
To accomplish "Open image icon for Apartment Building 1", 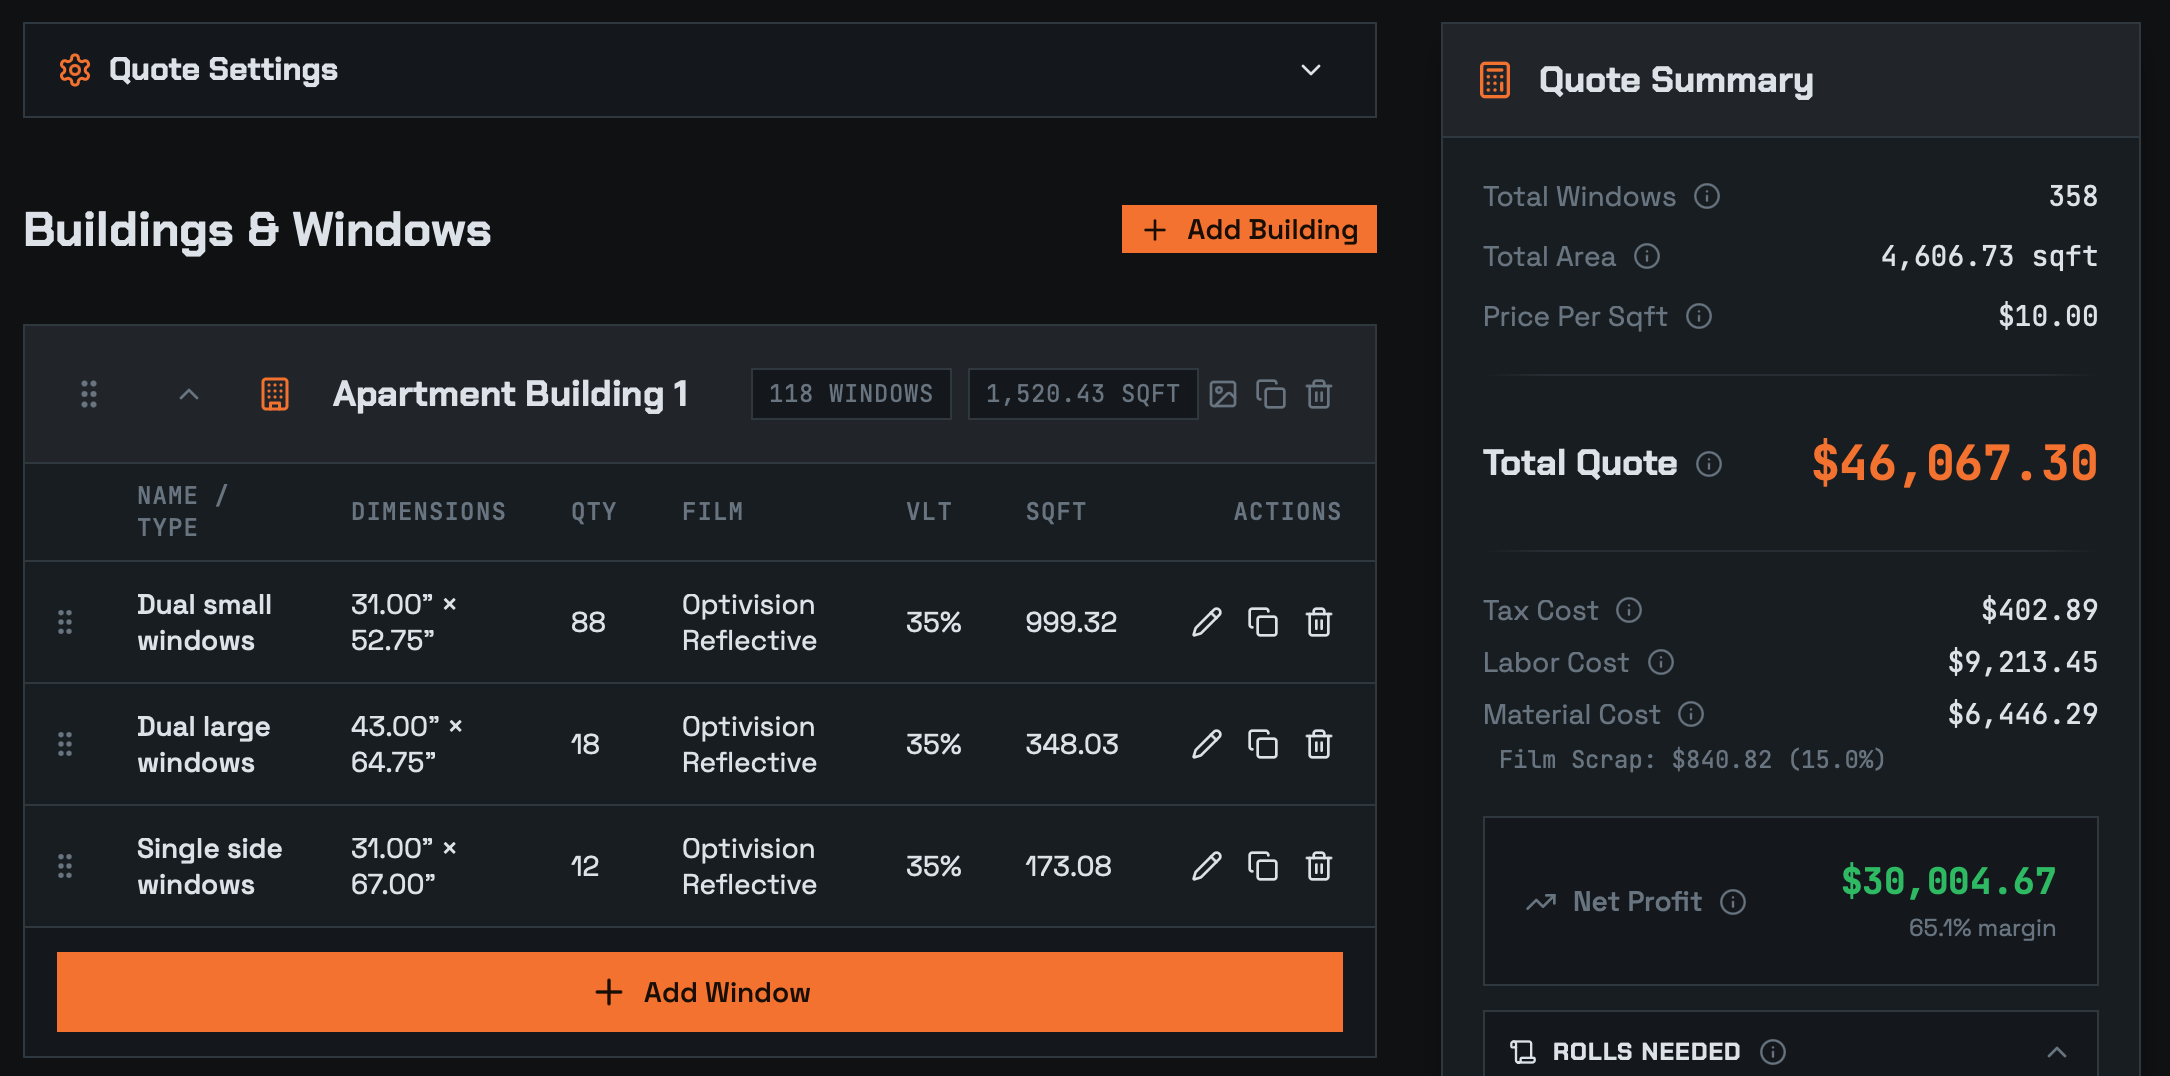I will pyautogui.click(x=1222, y=394).
